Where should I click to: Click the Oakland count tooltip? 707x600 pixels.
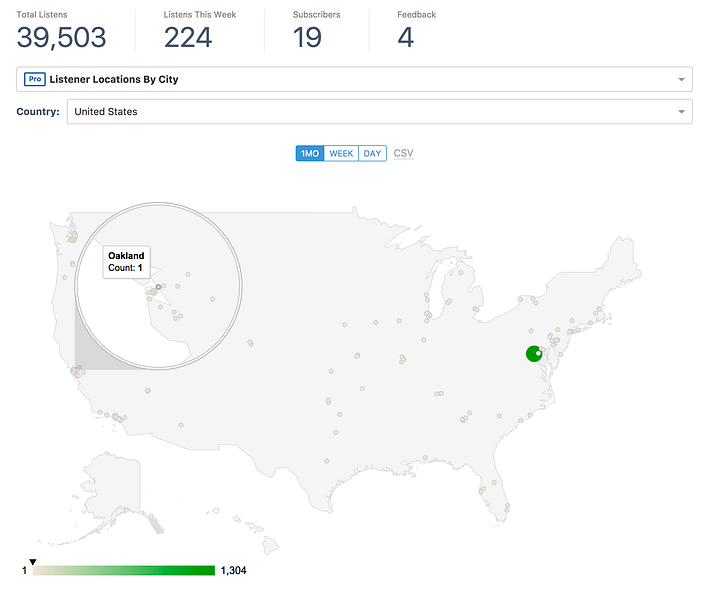[x=127, y=262]
